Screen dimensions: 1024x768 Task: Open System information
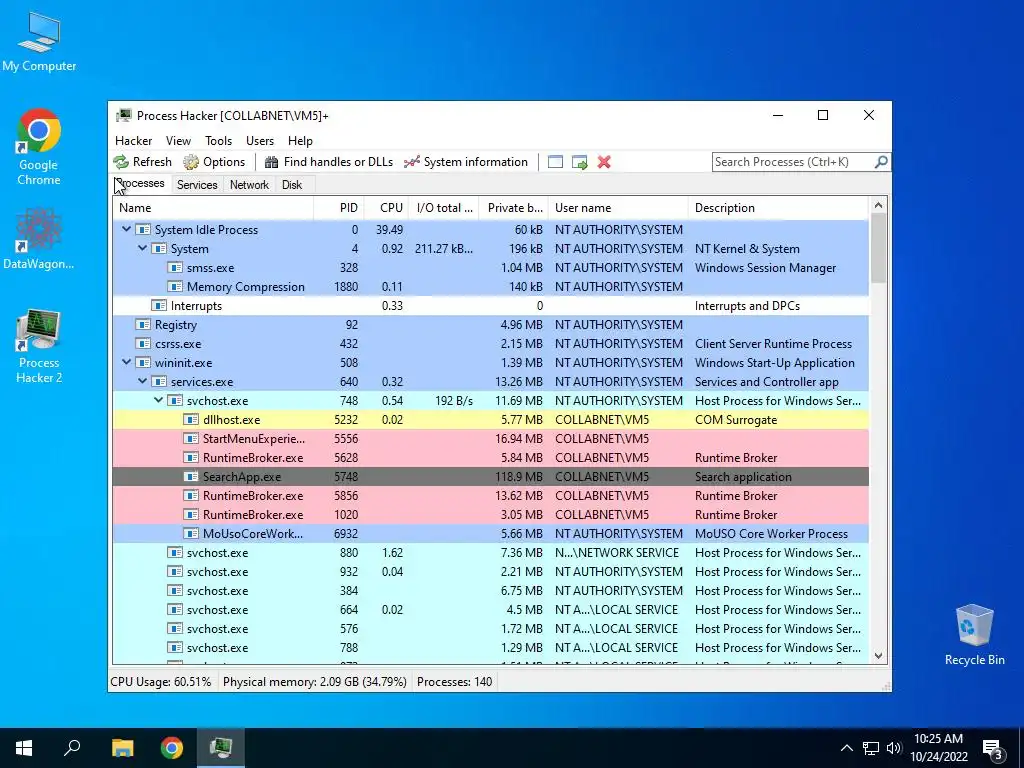(x=466, y=162)
